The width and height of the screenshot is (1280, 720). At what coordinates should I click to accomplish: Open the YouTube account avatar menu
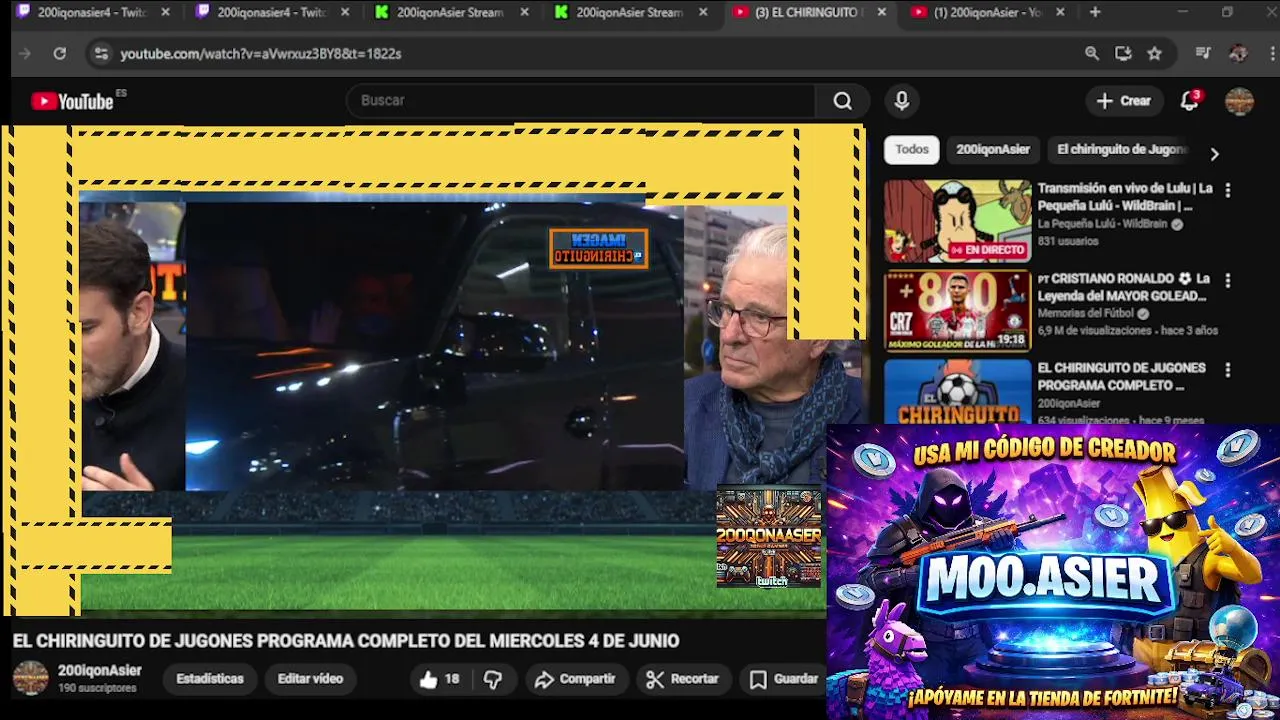pos(1239,101)
